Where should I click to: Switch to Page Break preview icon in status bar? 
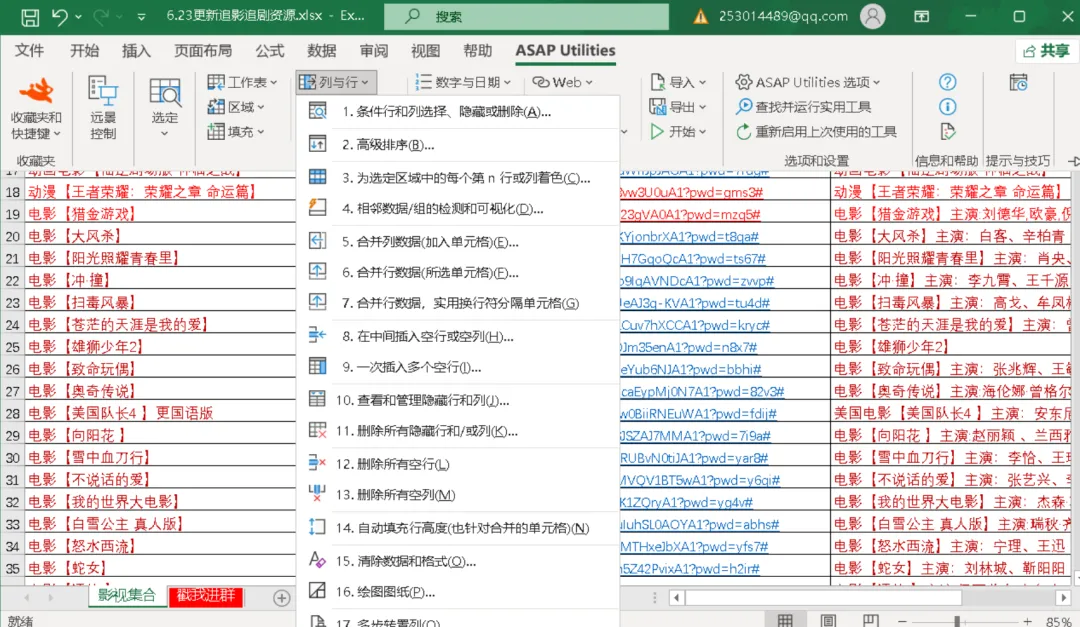tap(871, 620)
